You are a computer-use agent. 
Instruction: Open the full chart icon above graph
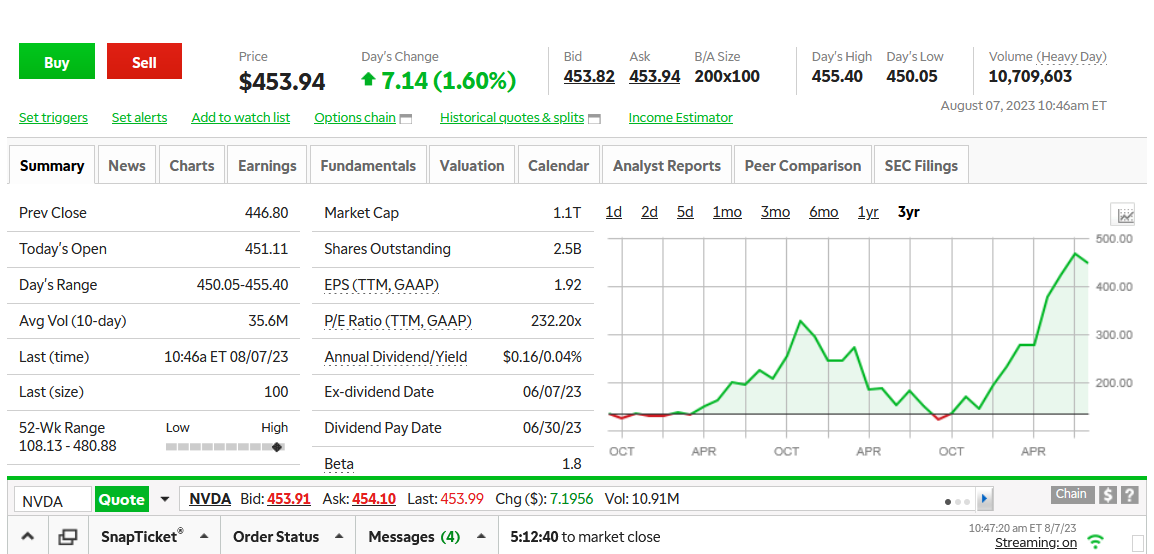(x=1125, y=215)
